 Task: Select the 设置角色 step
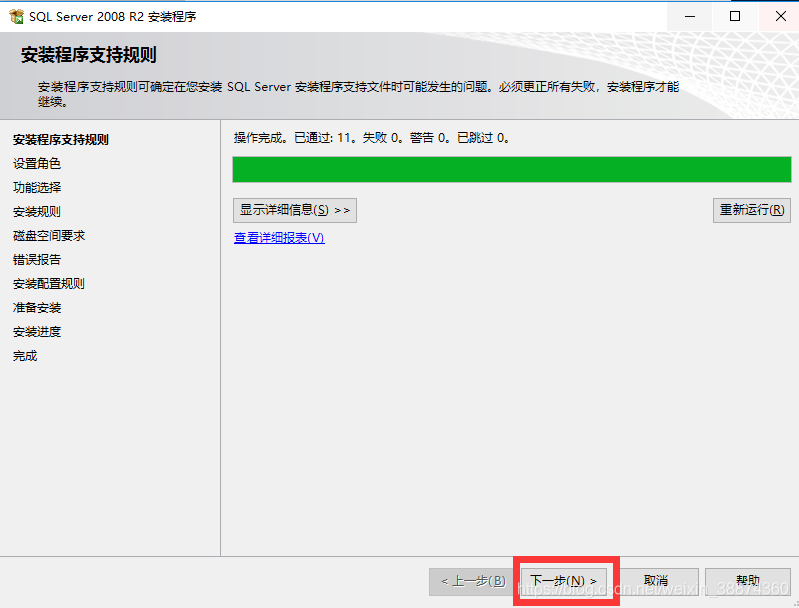tap(37, 164)
